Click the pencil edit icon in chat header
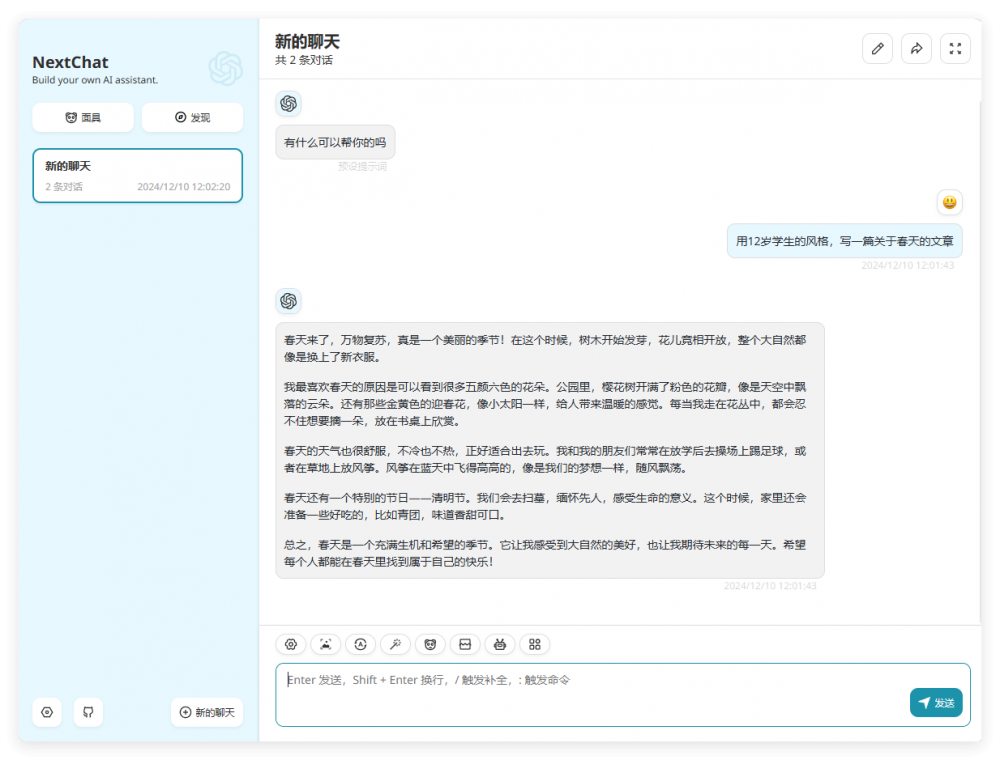The height and width of the screenshot is (760, 1000). (x=877, y=49)
